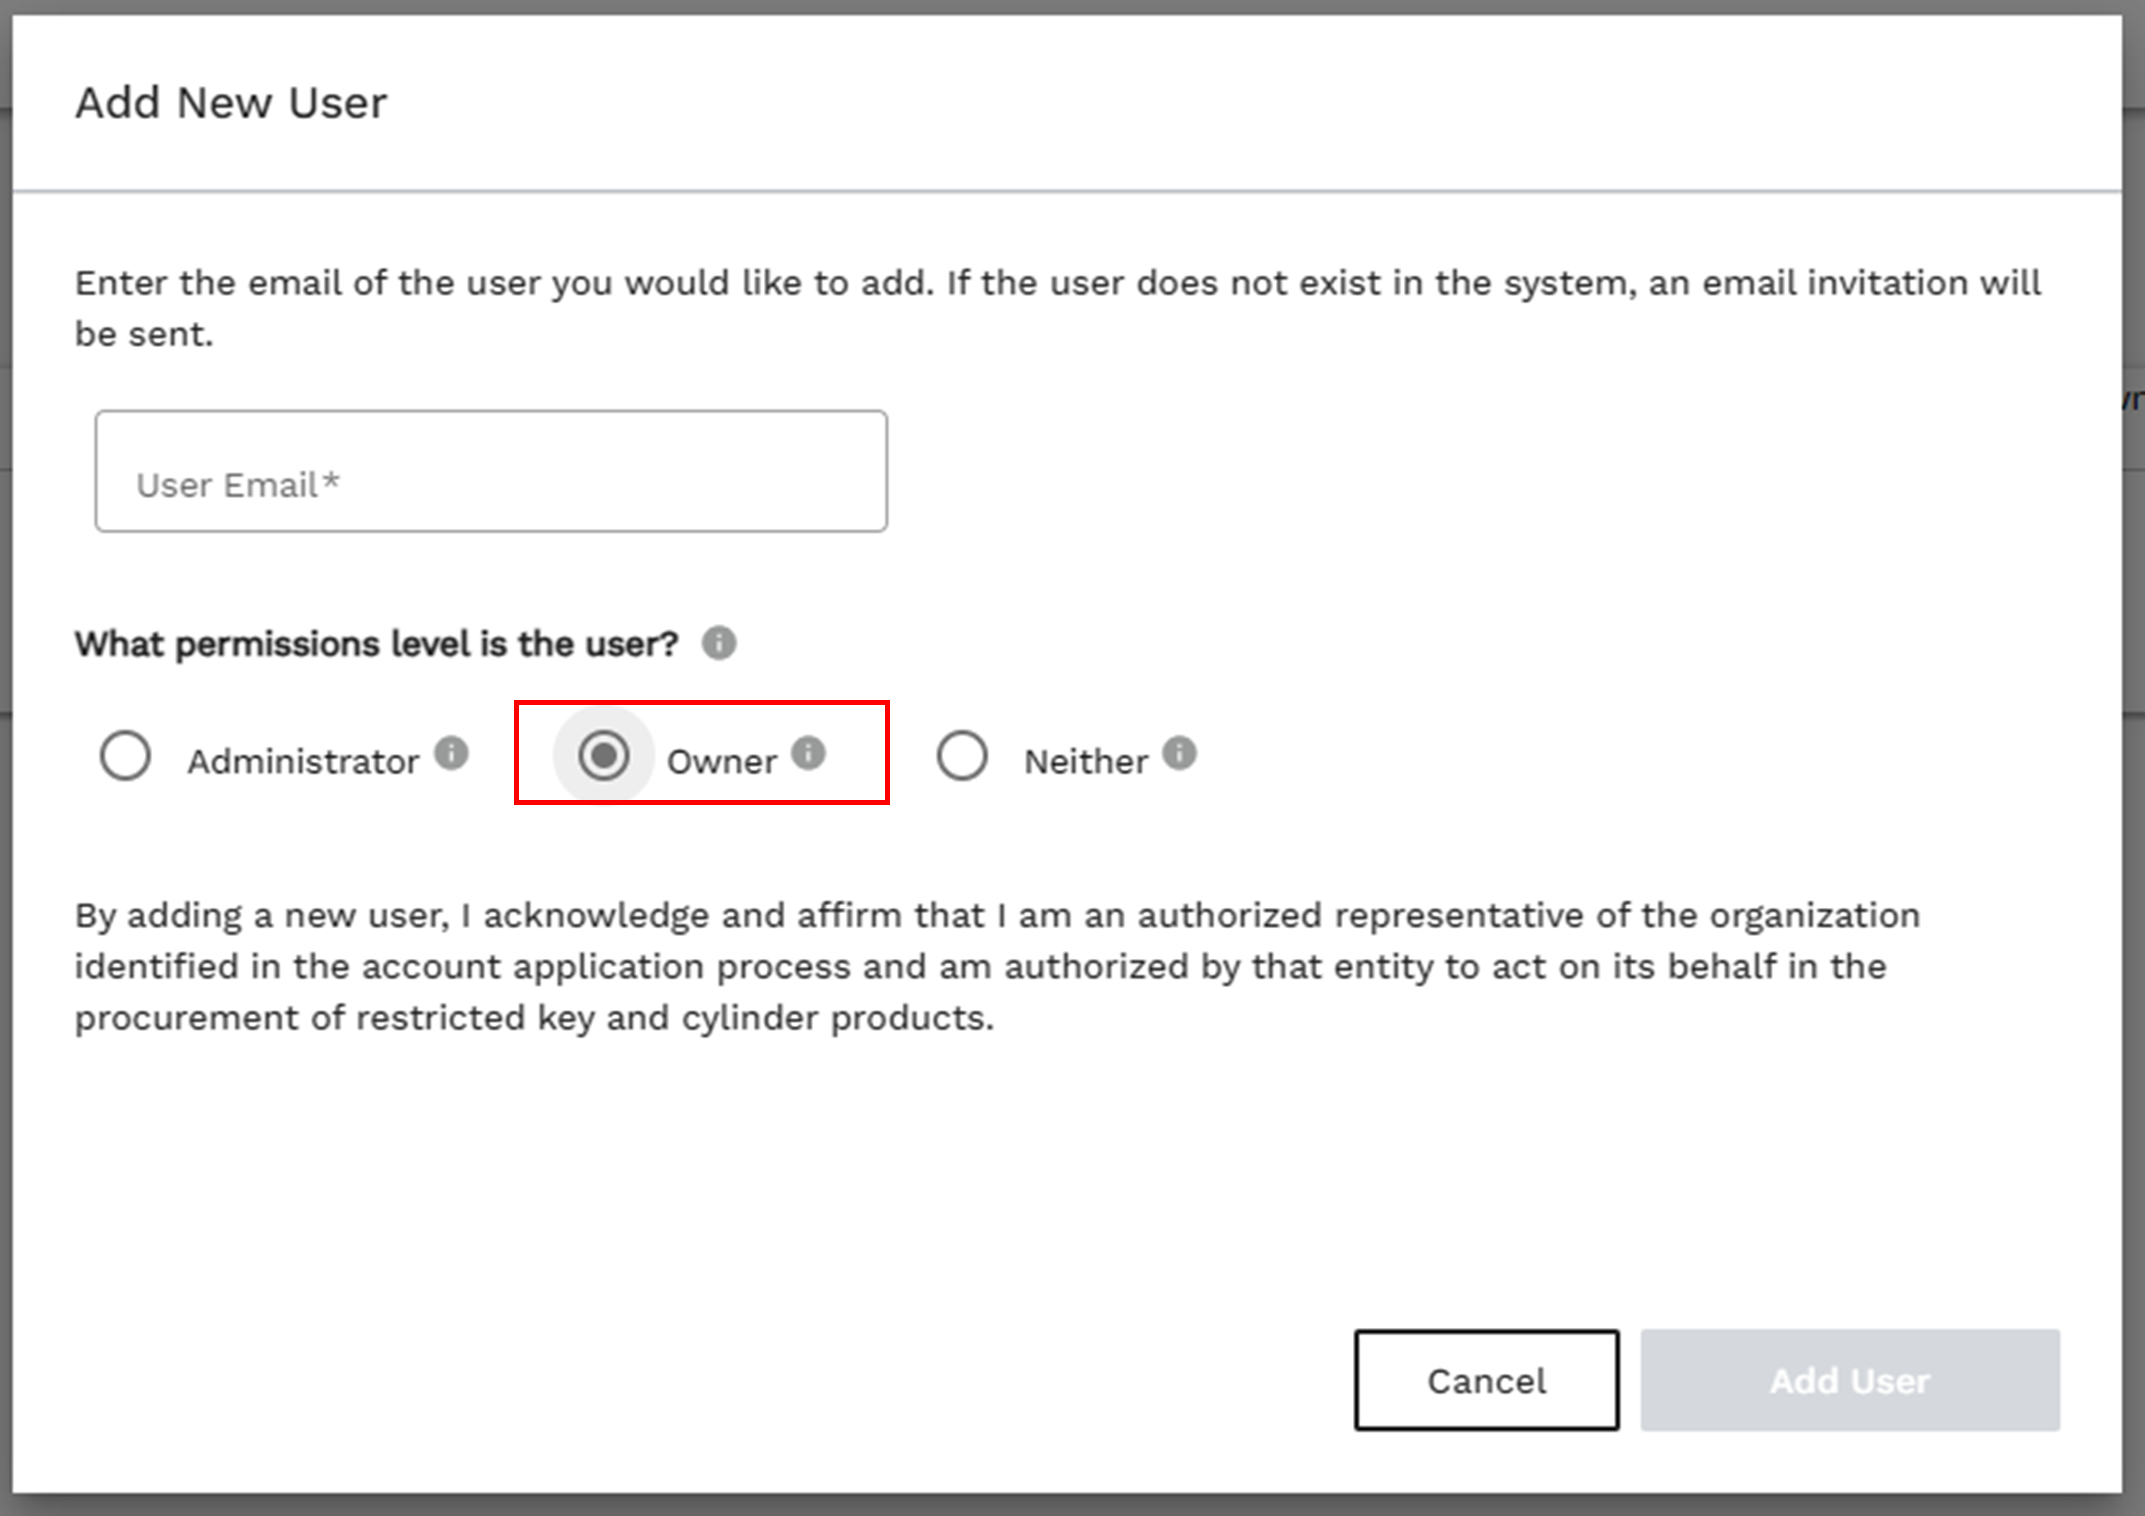The height and width of the screenshot is (1516, 2145).
Task: Click the permissions level question text
Action: pos(376,644)
